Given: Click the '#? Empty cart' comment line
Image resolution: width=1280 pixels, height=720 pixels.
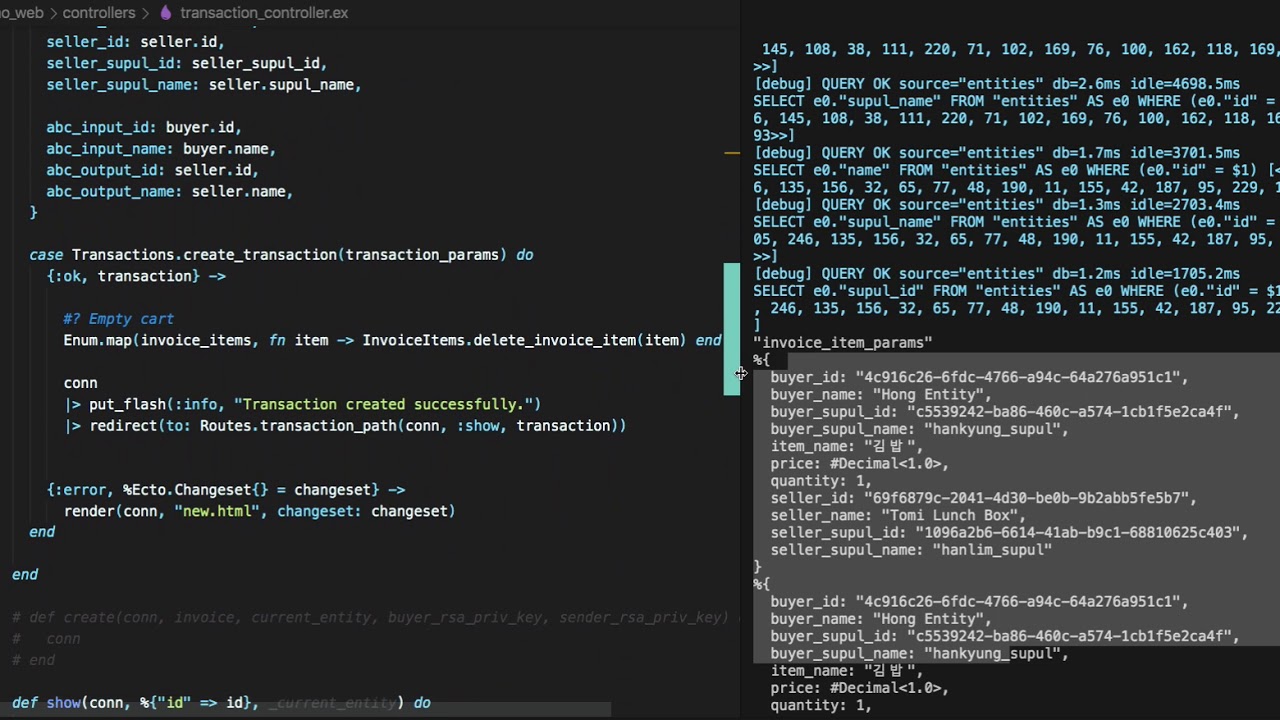Looking at the screenshot, I should point(118,319).
